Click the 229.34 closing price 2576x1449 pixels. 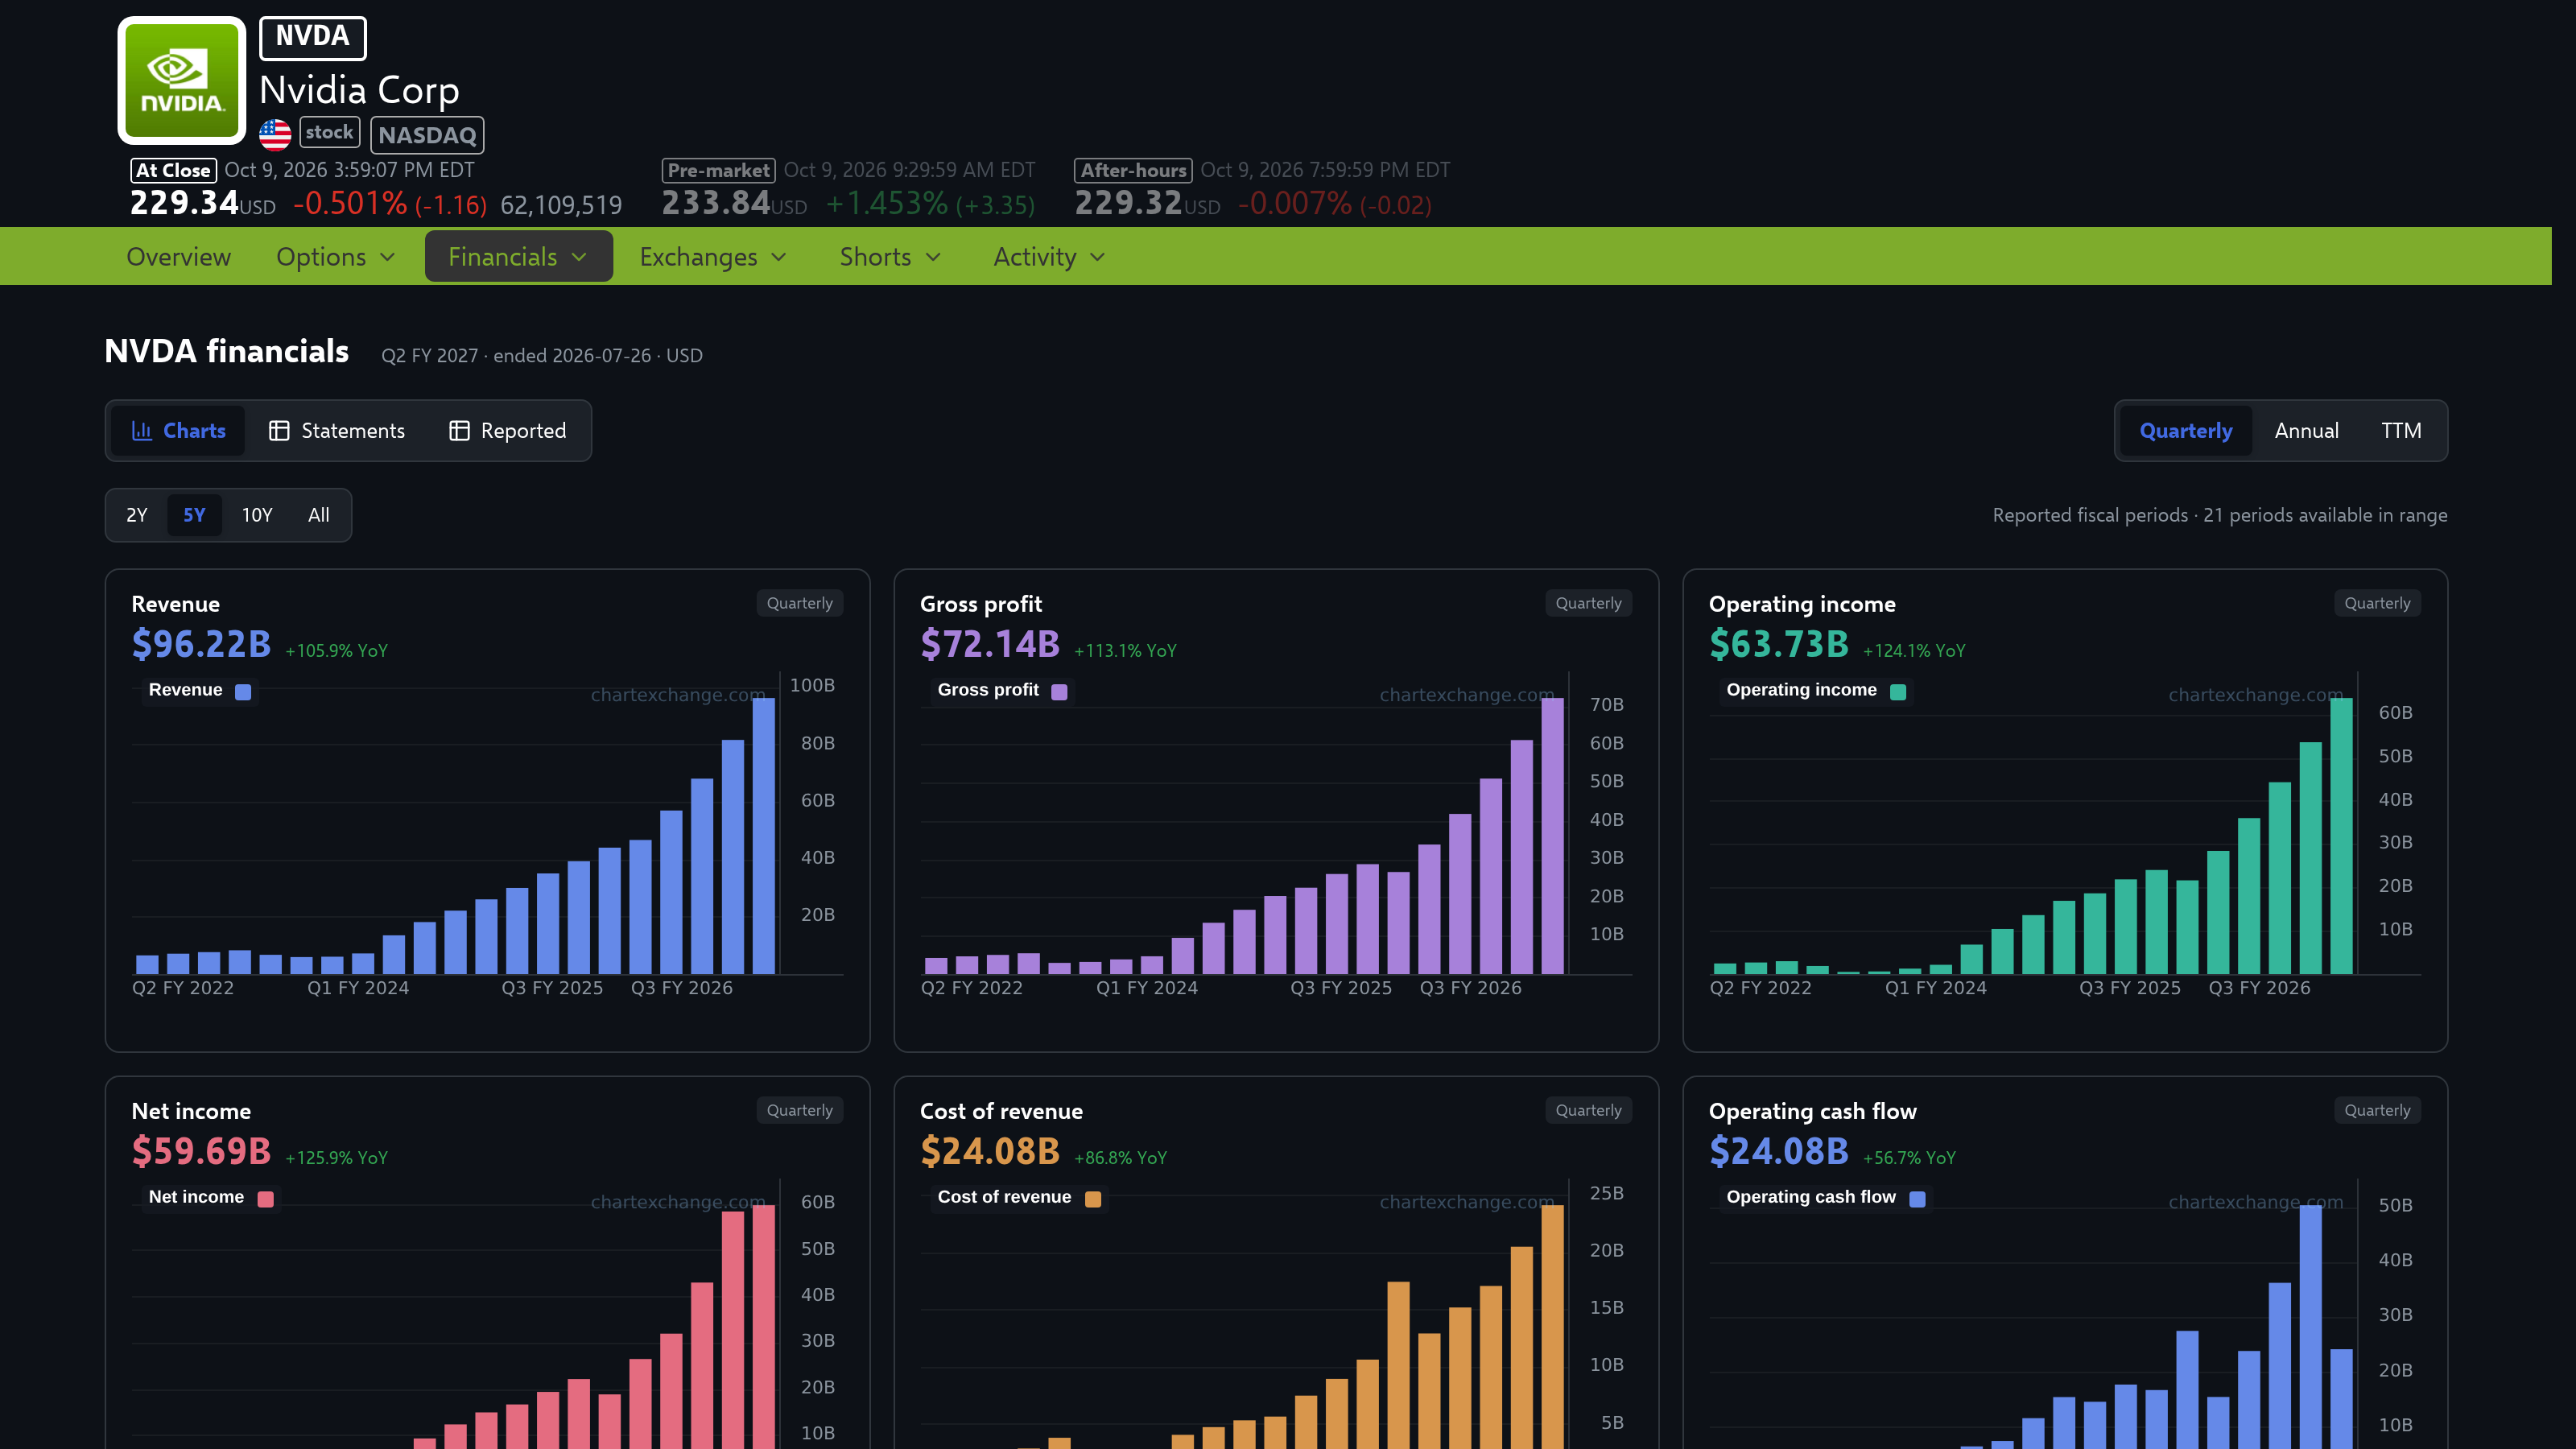point(184,203)
